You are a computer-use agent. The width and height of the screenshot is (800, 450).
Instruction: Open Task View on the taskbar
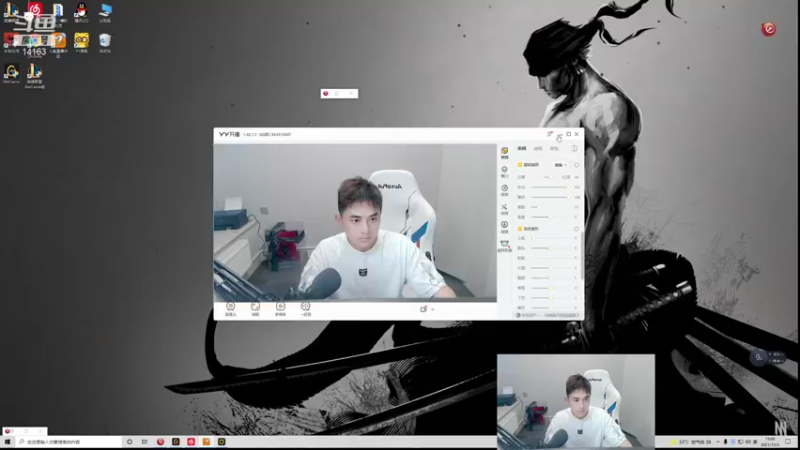[144, 442]
